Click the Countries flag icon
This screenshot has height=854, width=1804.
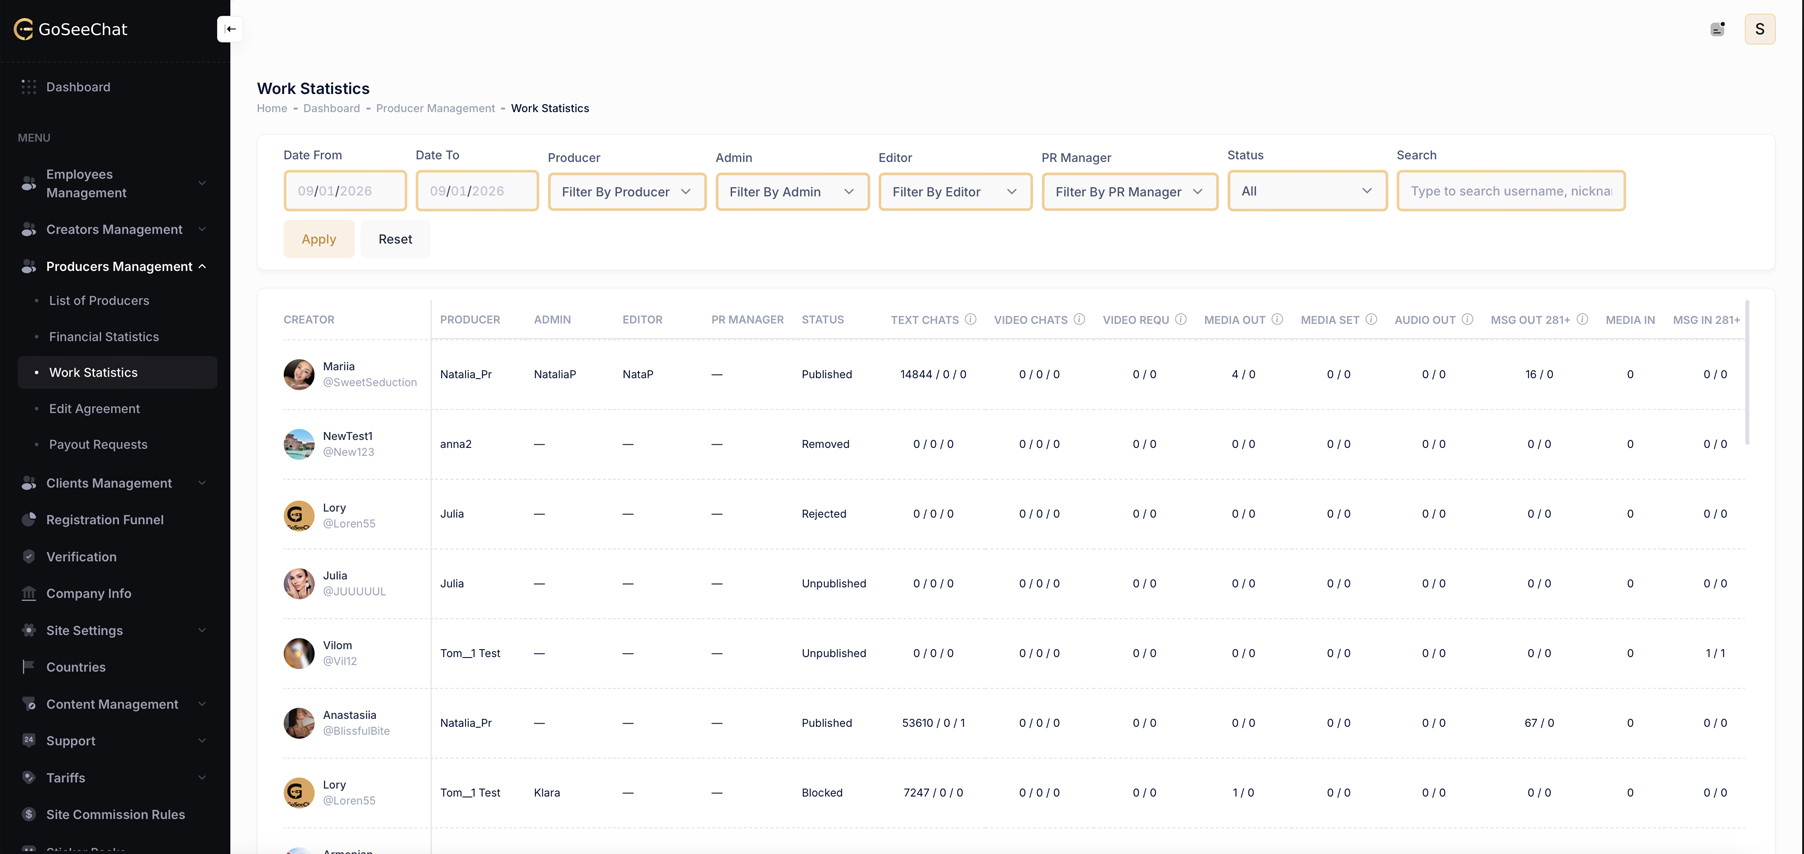tap(29, 667)
